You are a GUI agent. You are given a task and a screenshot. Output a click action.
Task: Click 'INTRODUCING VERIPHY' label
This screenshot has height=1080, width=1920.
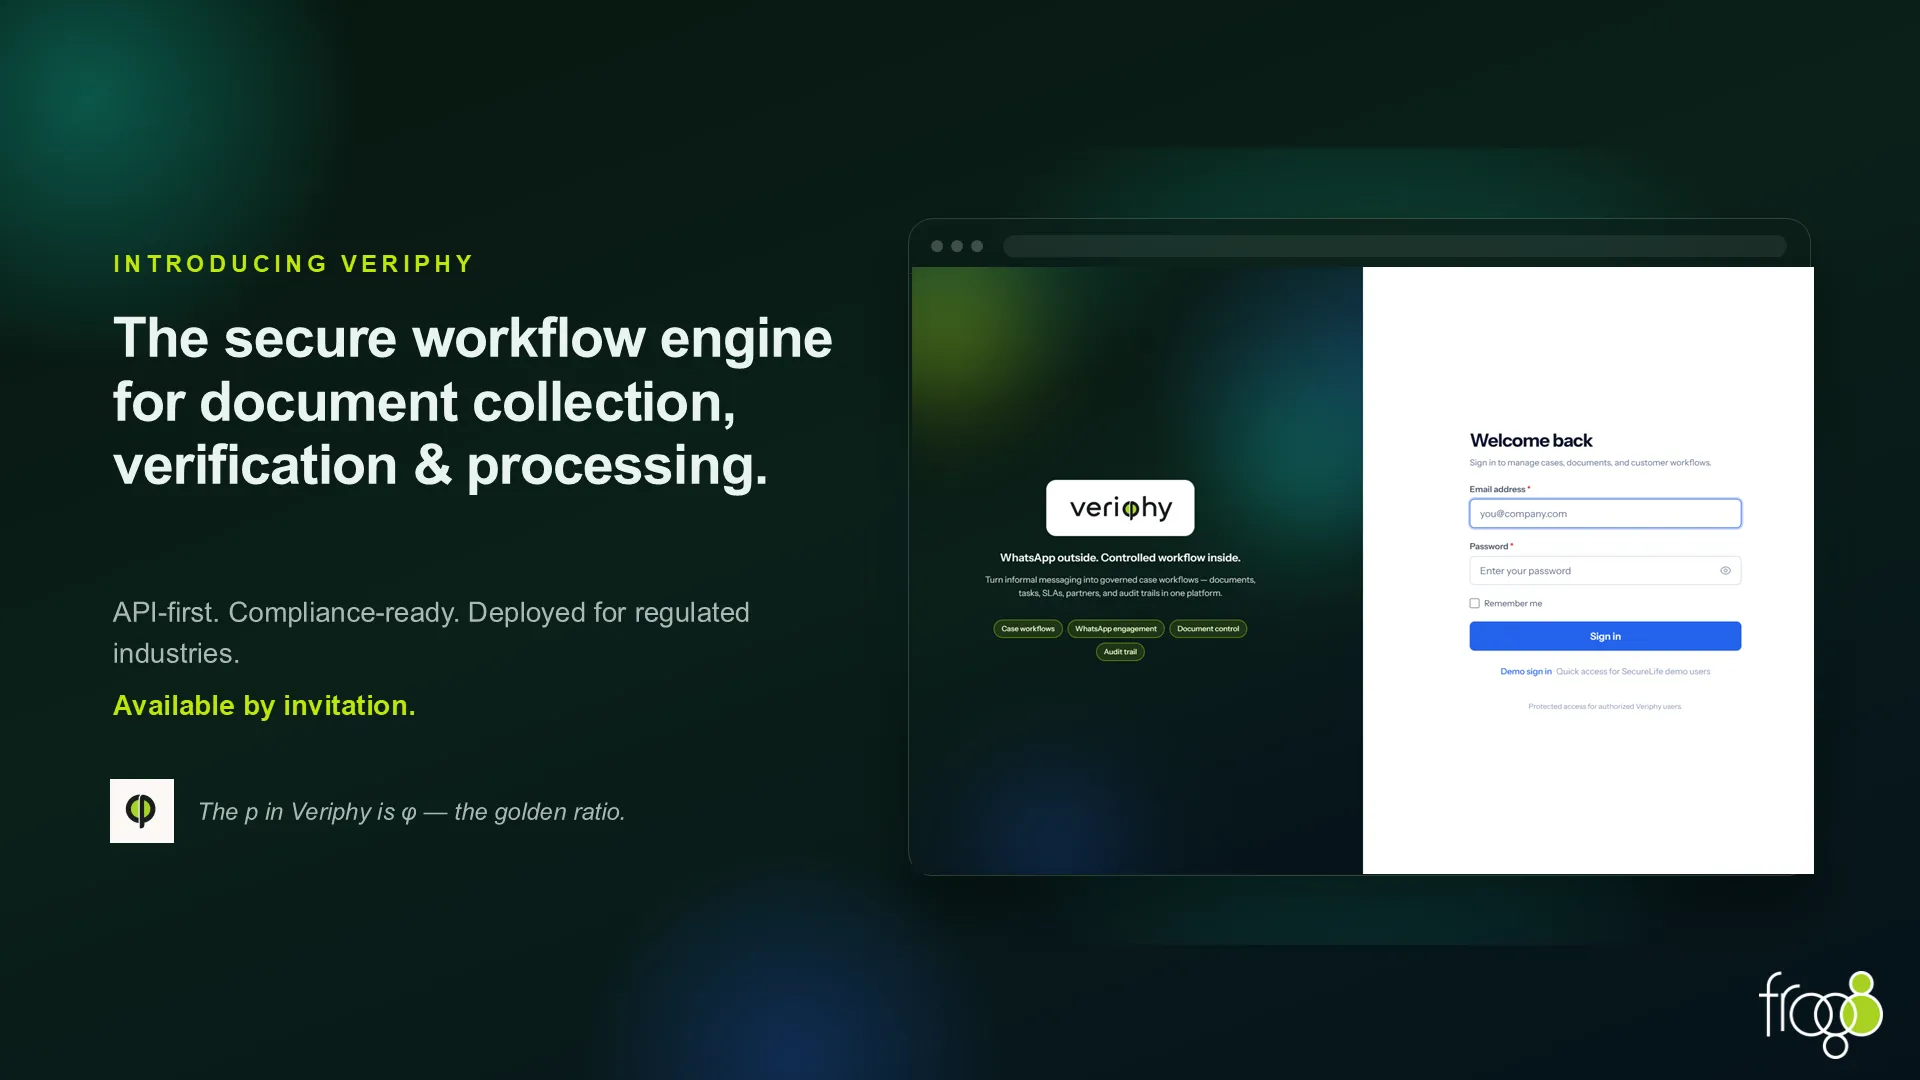pyautogui.click(x=293, y=264)
